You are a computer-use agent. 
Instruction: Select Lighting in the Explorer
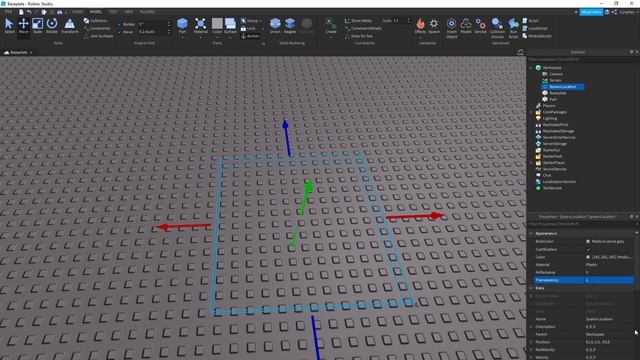(550, 118)
